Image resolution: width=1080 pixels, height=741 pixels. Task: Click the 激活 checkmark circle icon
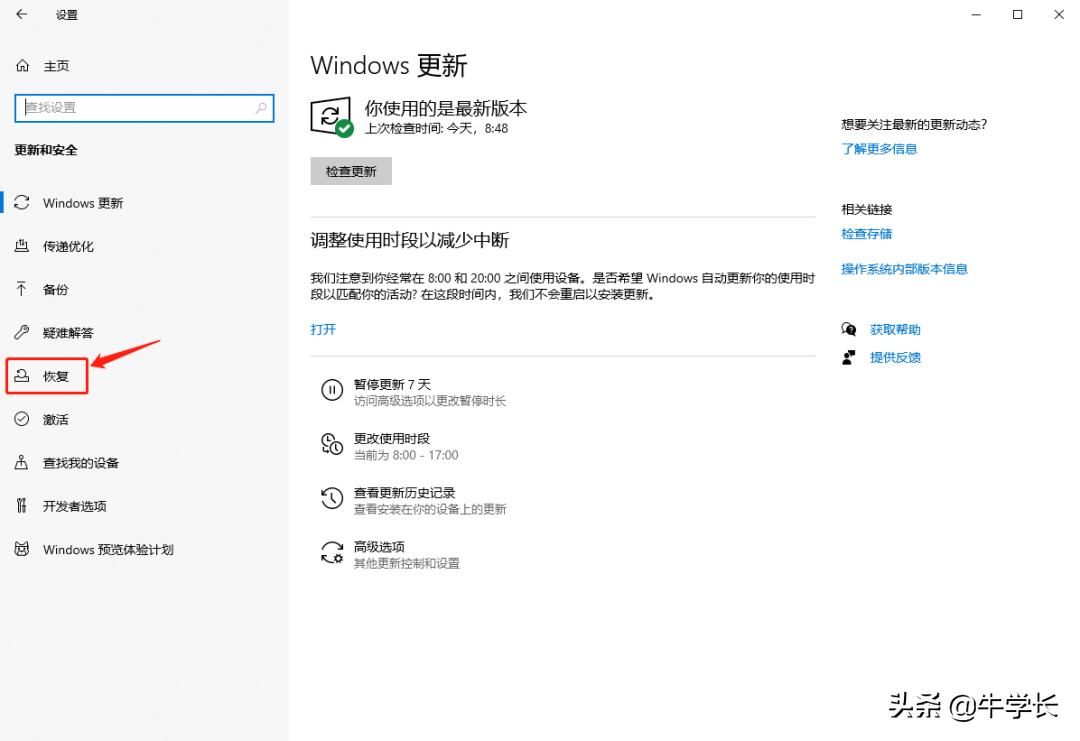click(22, 419)
